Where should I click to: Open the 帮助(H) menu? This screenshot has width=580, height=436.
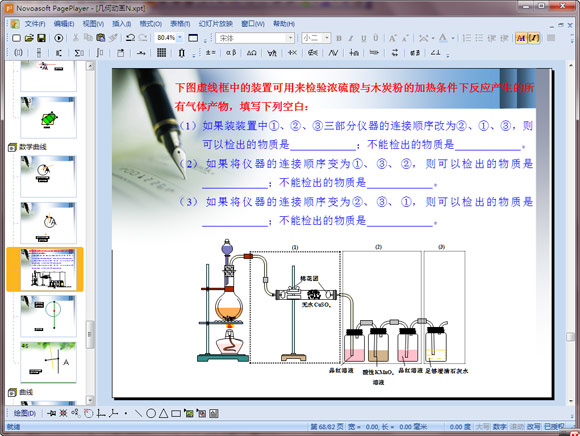(x=284, y=24)
